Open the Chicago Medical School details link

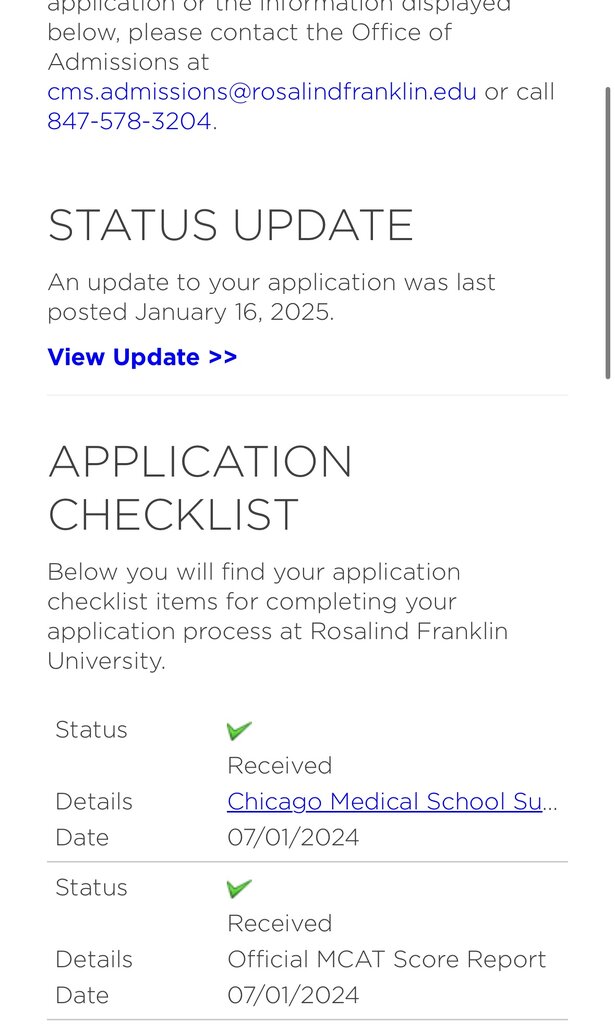392,802
